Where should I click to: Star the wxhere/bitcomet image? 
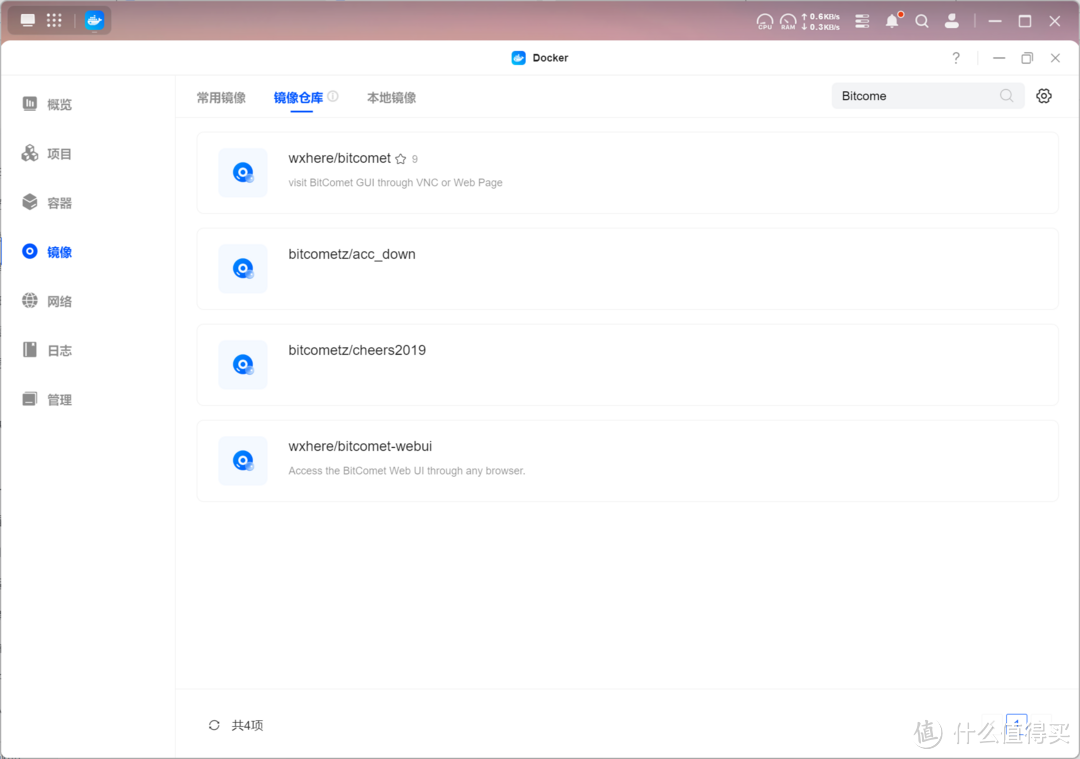pos(401,158)
